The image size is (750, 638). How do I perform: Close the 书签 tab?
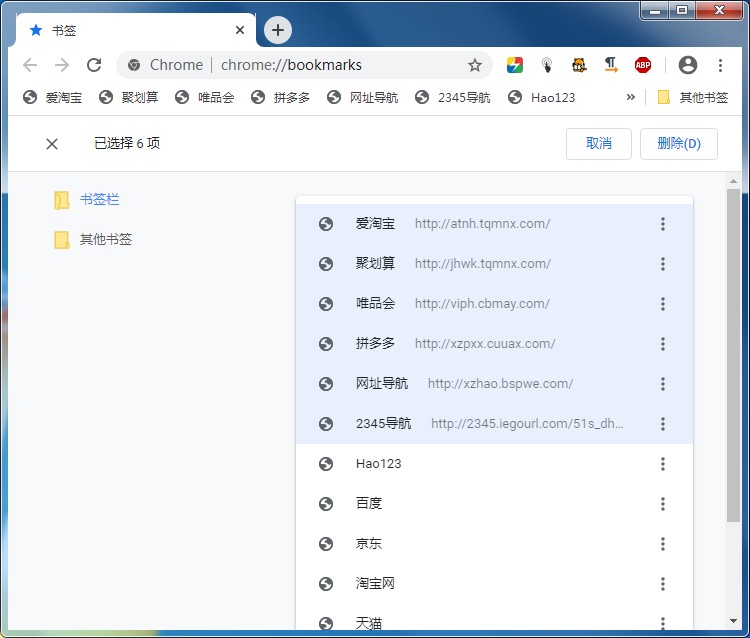(240, 30)
